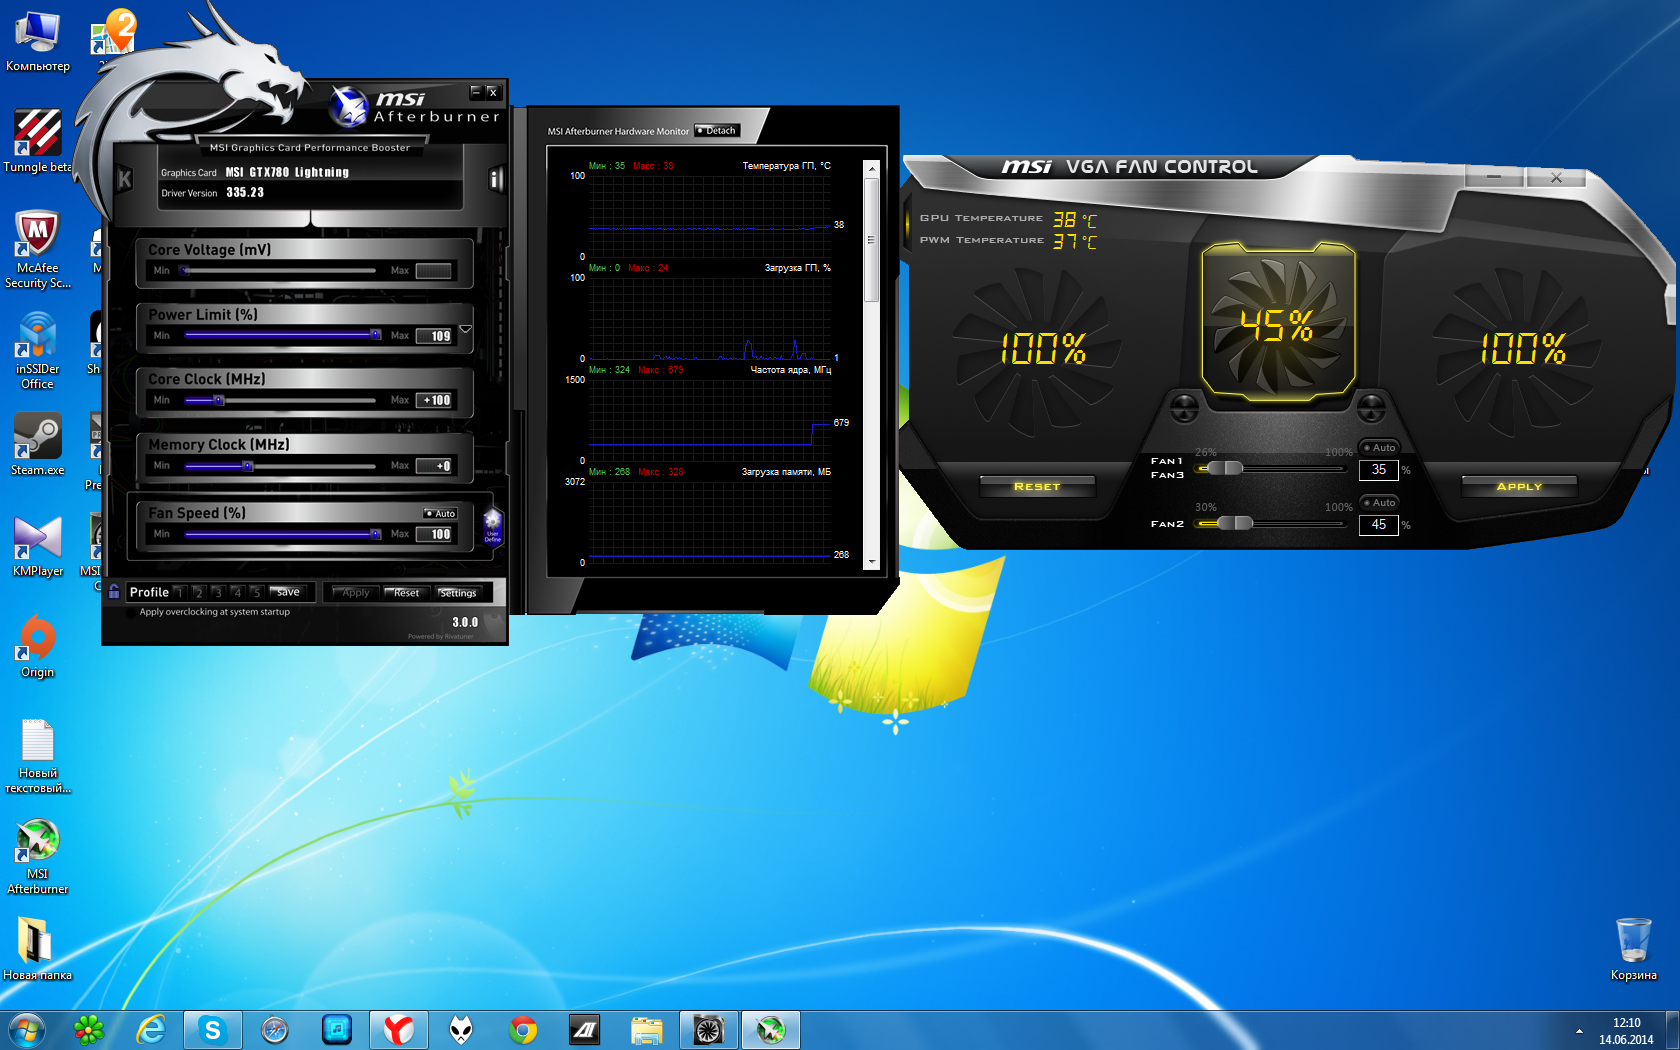
Task: Click the info 'i' button in Afterburner
Action: tap(494, 179)
